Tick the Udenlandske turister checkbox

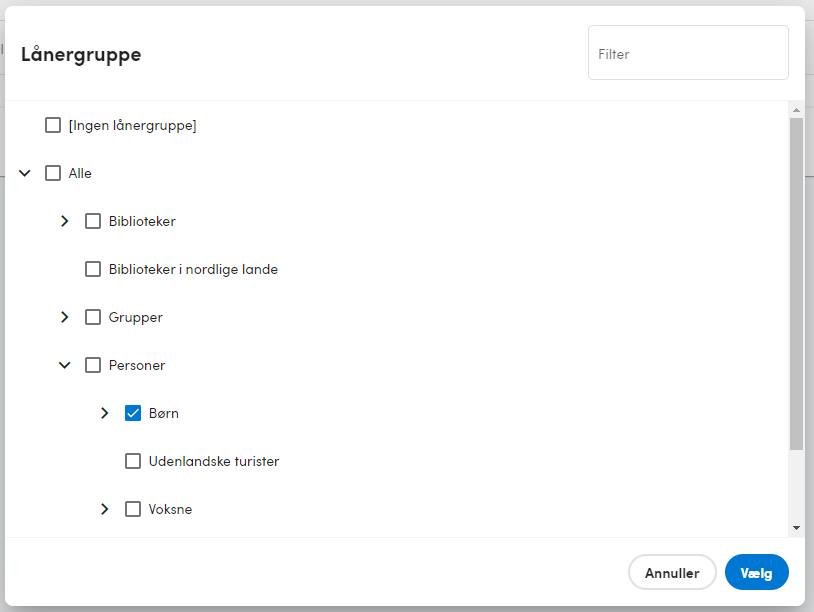(133, 461)
